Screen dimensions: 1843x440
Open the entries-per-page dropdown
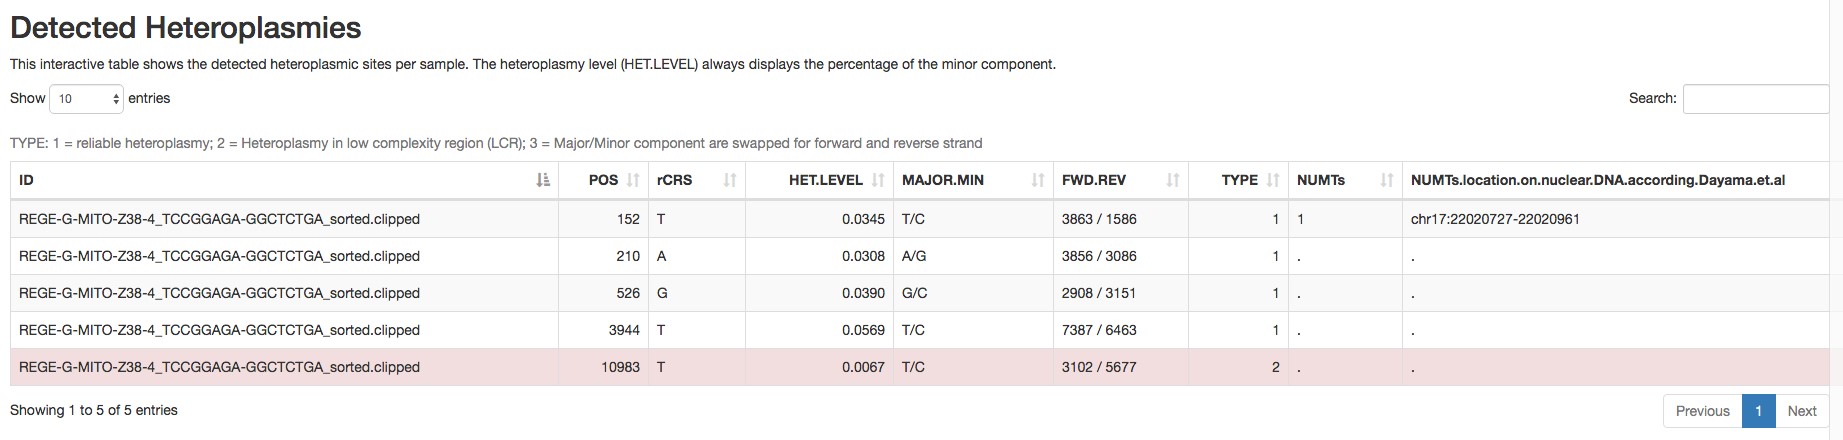[x=86, y=99]
